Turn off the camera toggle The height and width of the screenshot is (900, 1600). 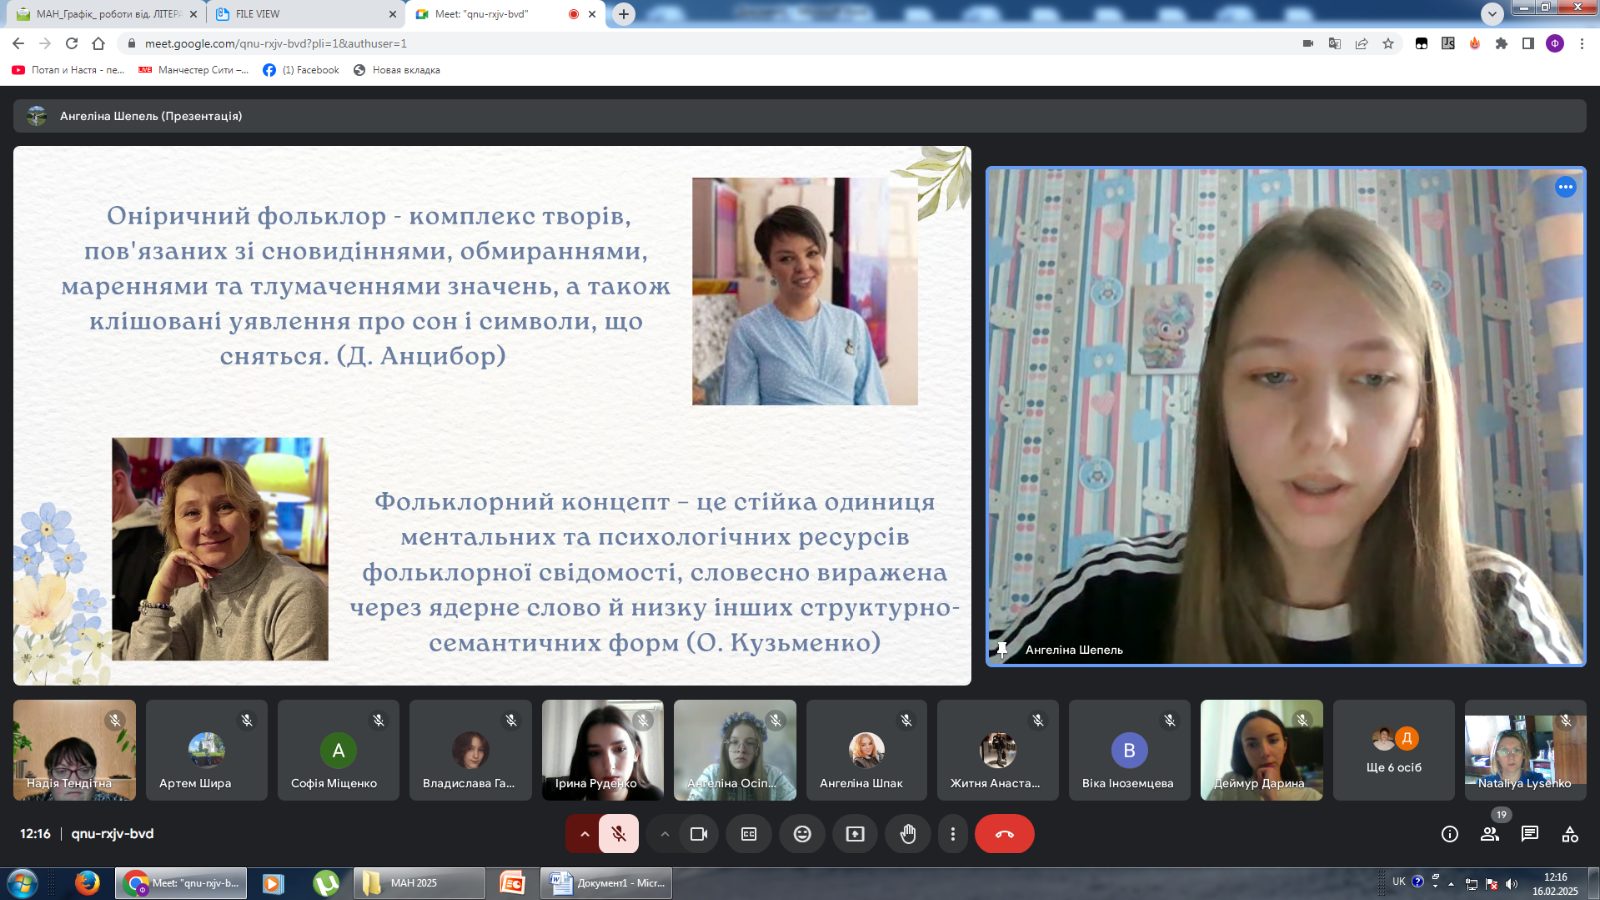coord(699,834)
